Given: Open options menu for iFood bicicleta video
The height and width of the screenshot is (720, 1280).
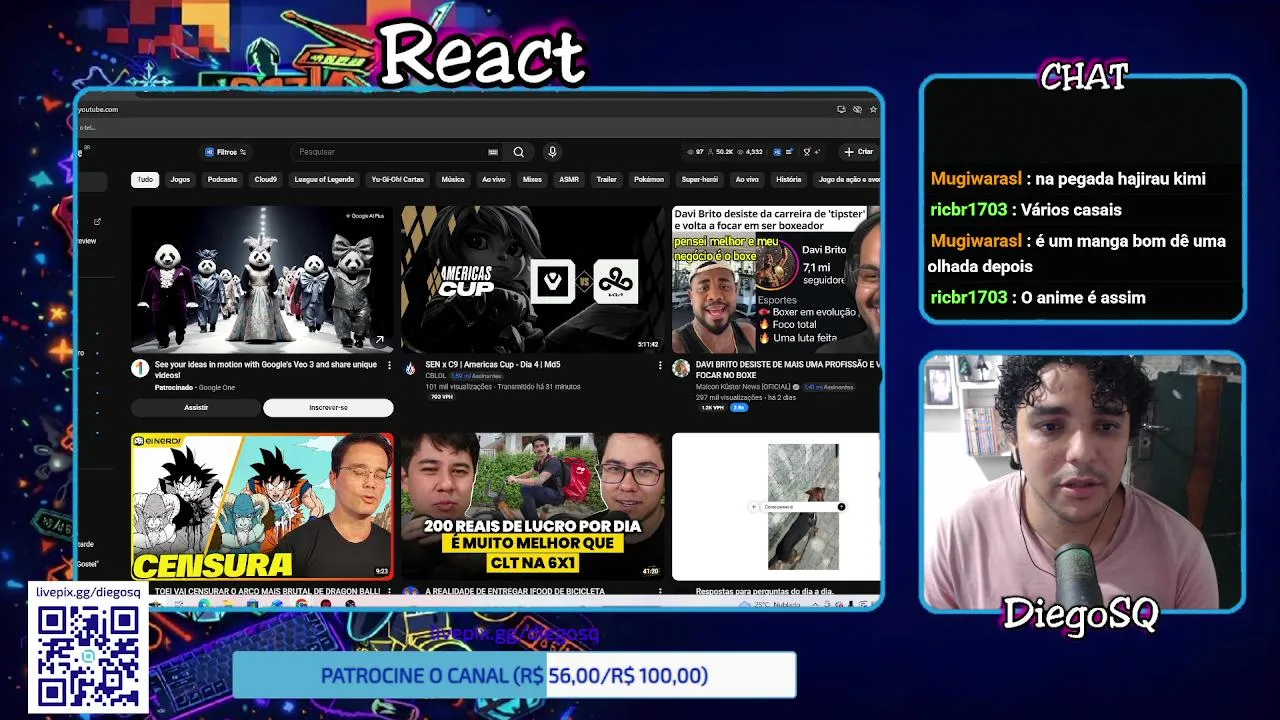Looking at the screenshot, I should coord(660,592).
